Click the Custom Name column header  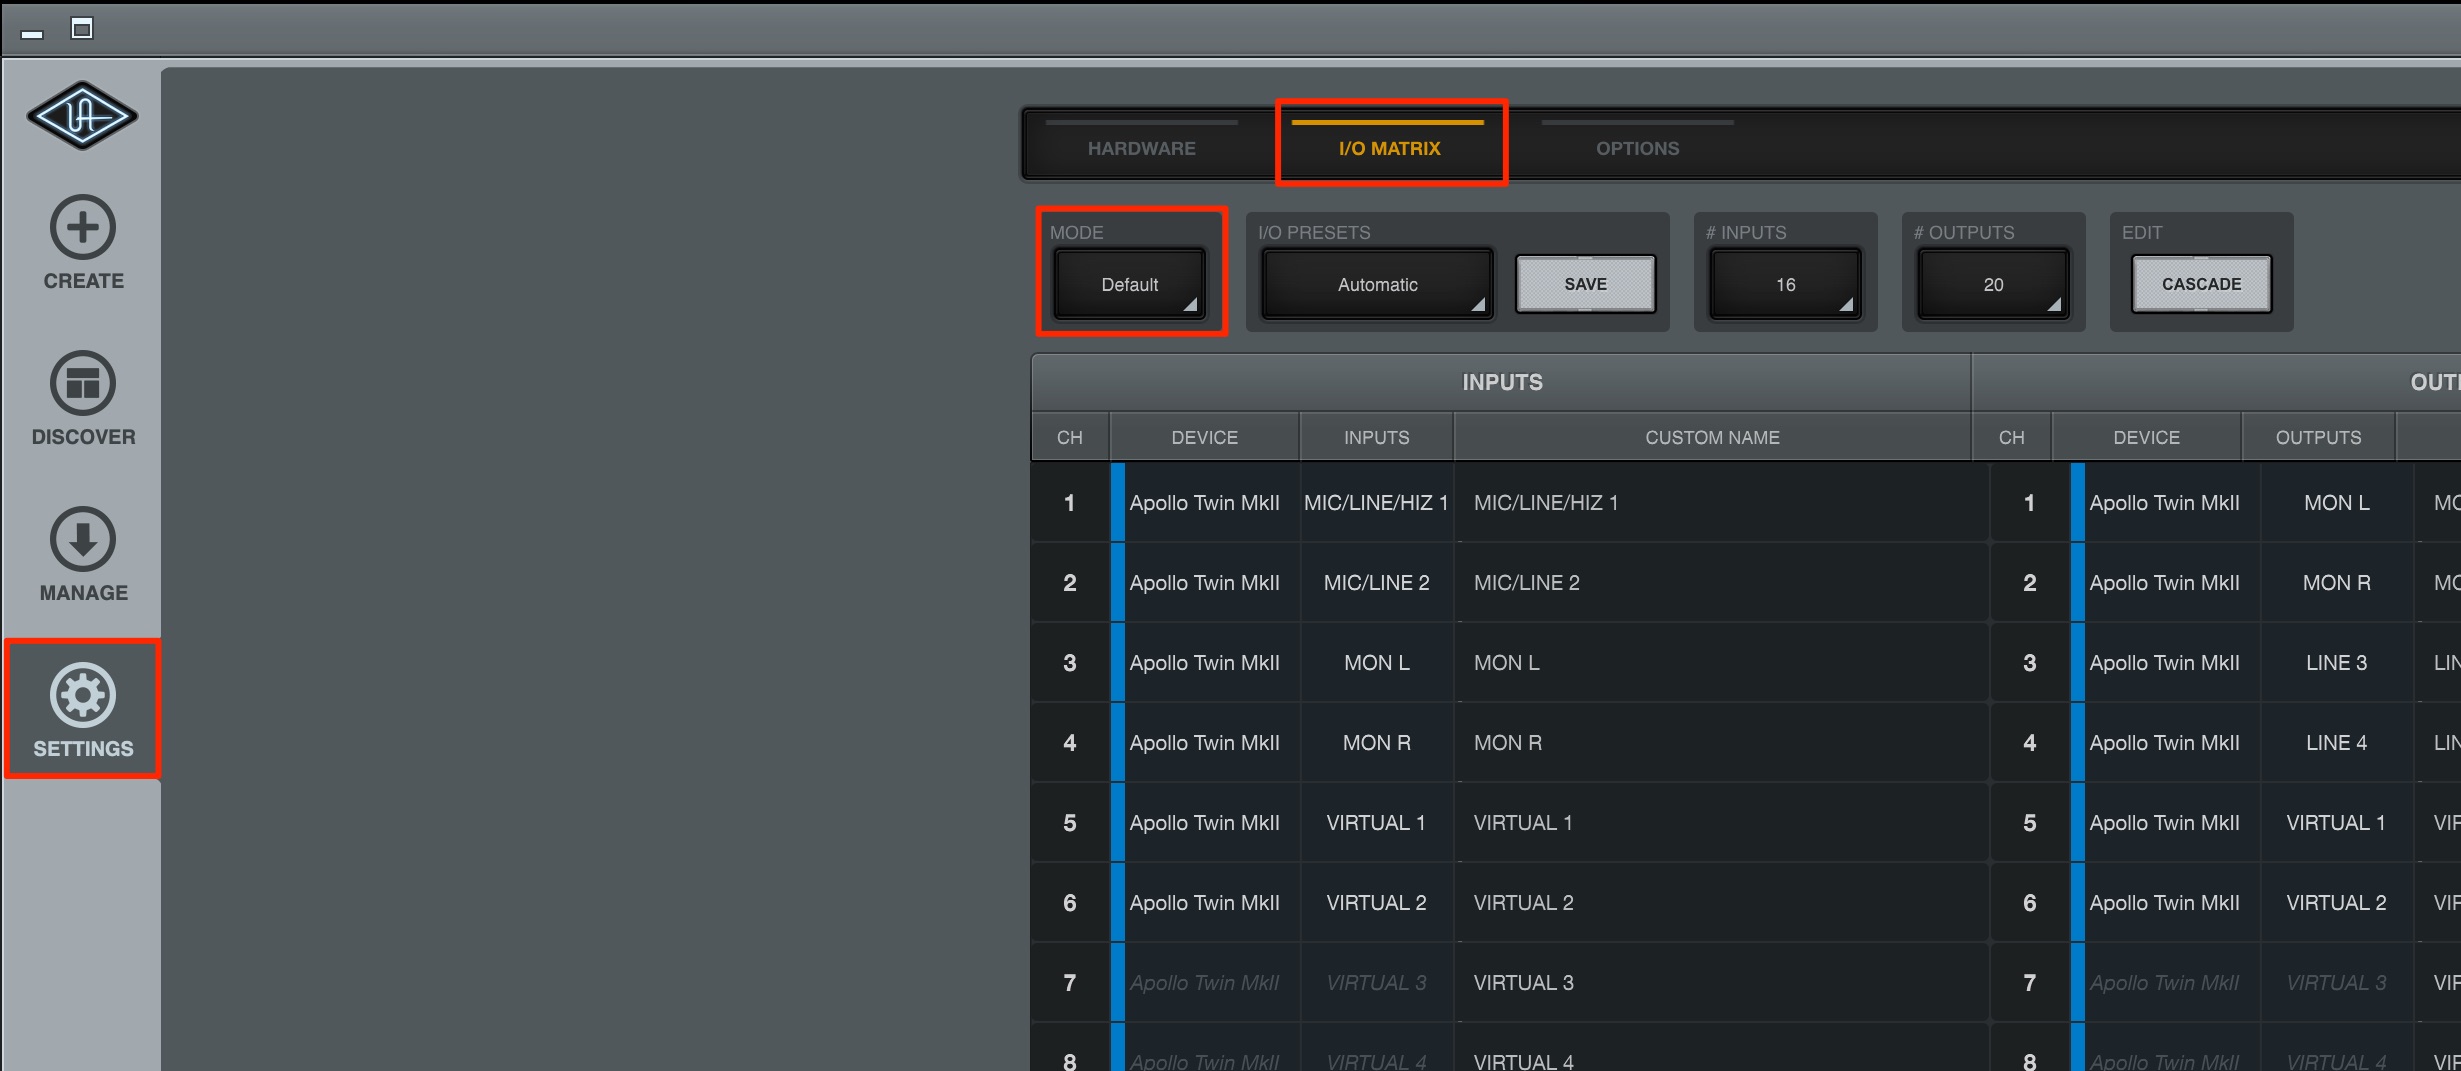coord(1712,437)
